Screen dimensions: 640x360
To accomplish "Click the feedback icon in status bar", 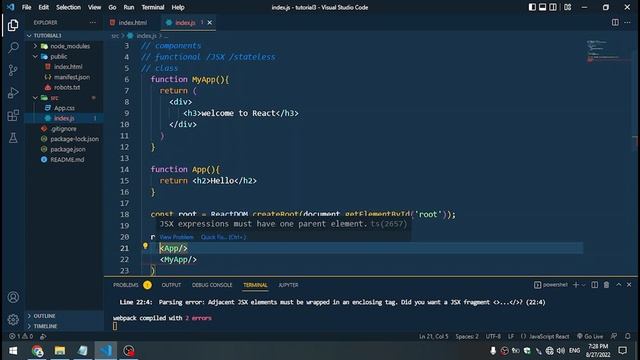I will tap(614, 336).
